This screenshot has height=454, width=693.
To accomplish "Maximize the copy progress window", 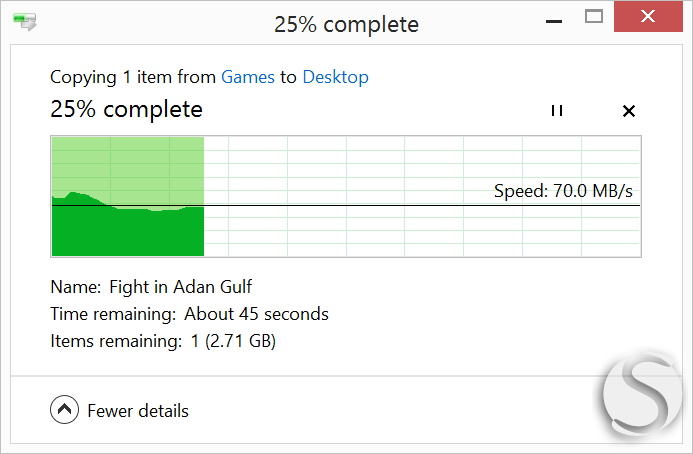I will [x=594, y=17].
